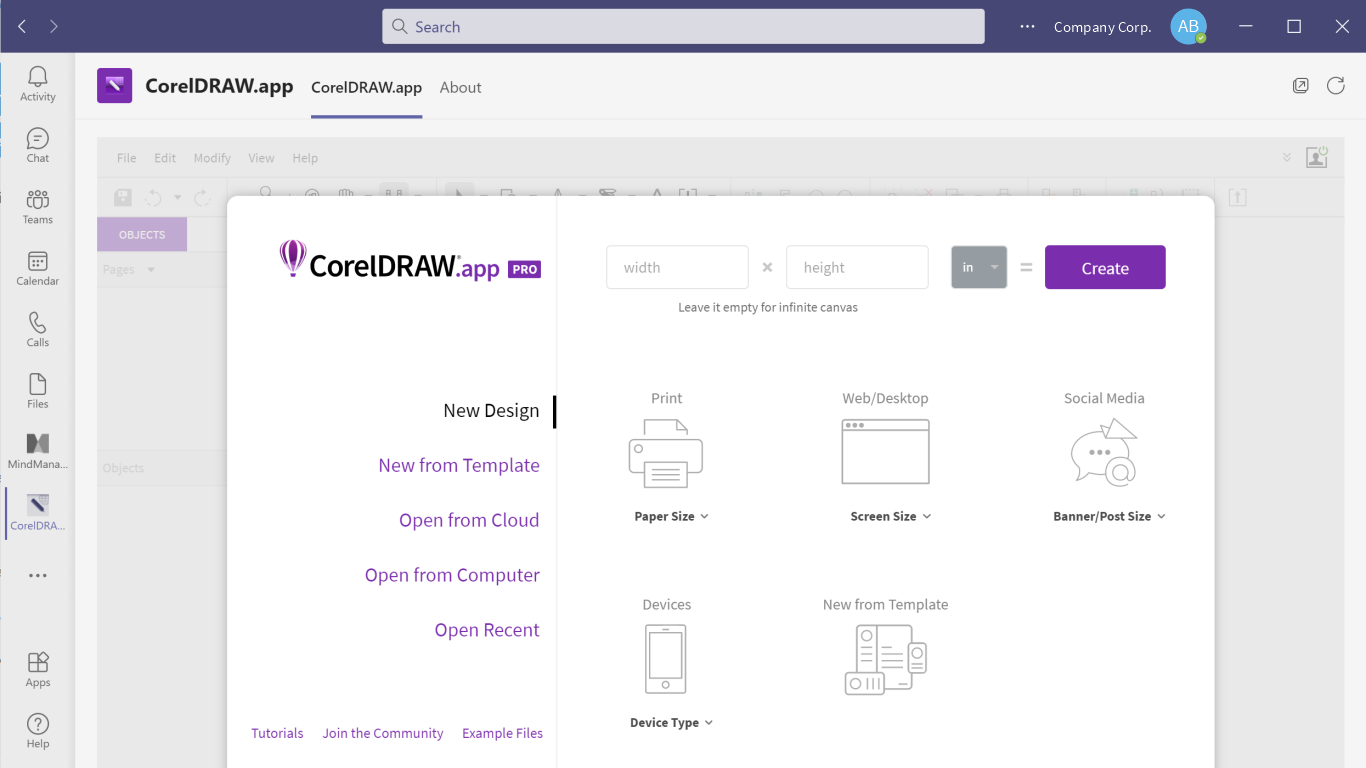Image resolution: width=1366 pixels, height=768 pixels.
Task: Open the Example Files link
Action: click(503, 733)
